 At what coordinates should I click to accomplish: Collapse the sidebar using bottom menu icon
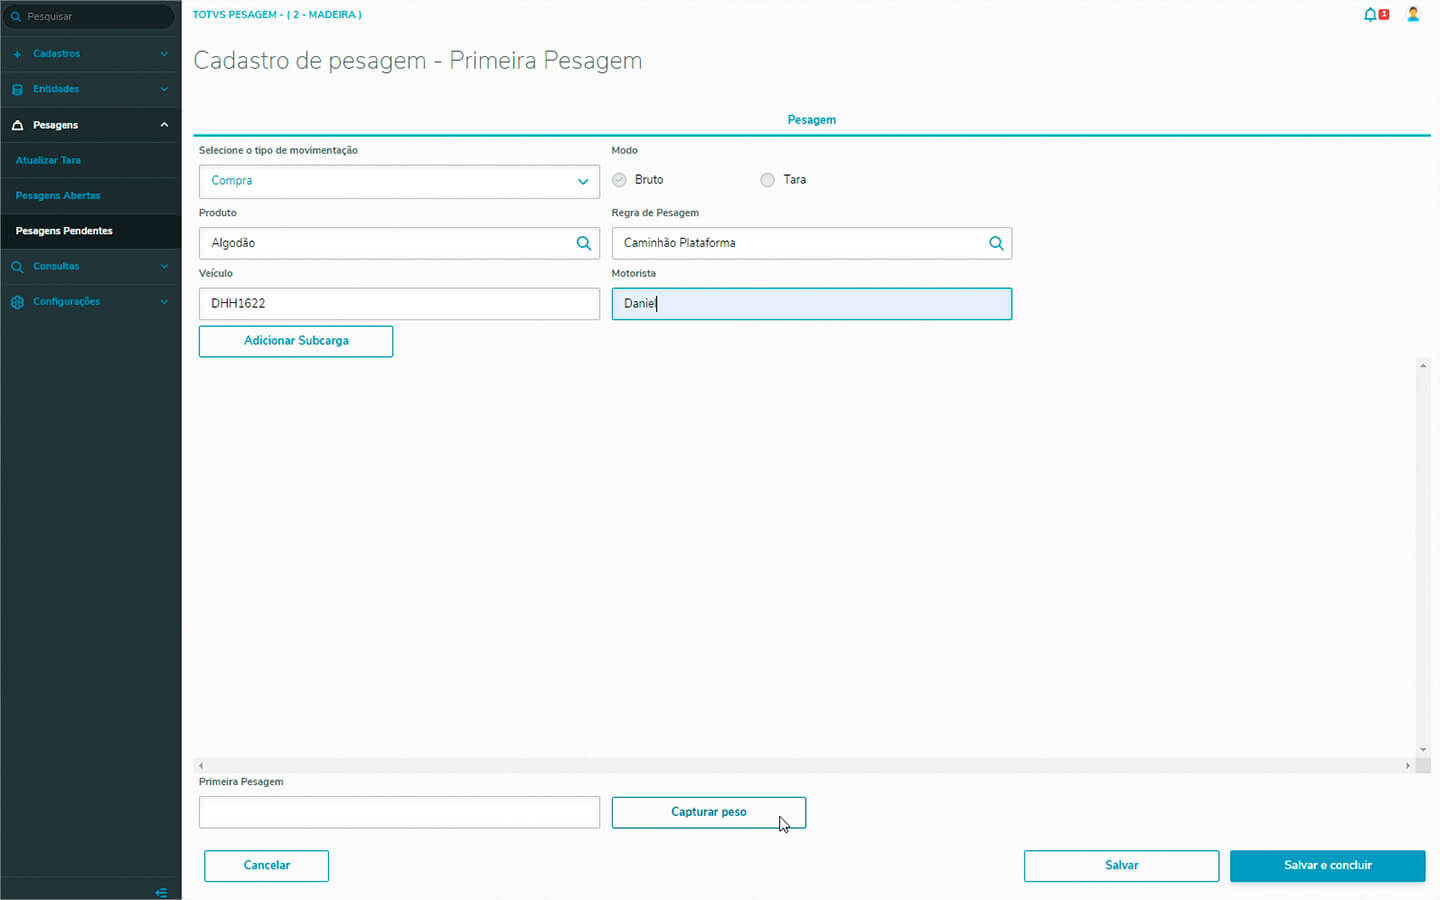pos(161,892)
